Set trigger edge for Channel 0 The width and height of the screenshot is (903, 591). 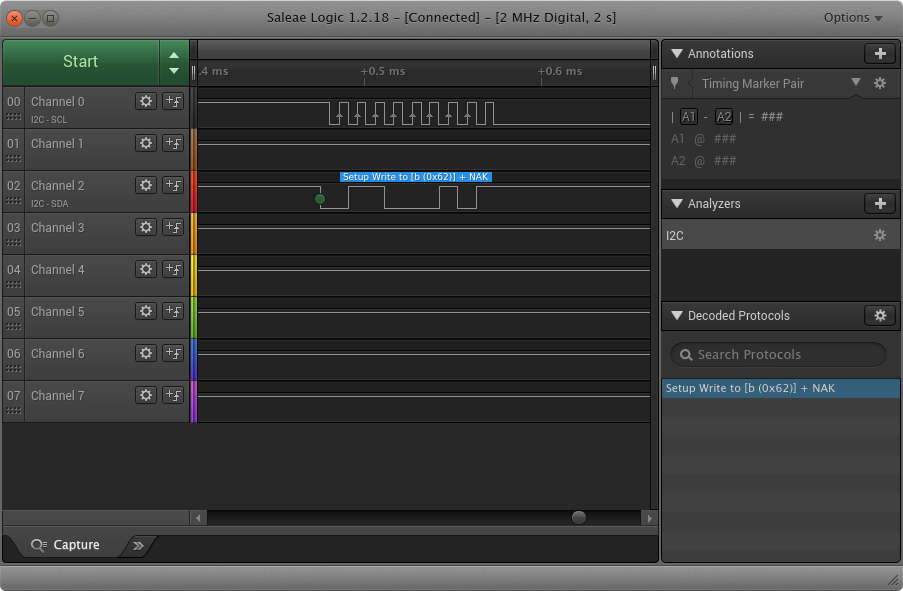(x=173, y=101)
